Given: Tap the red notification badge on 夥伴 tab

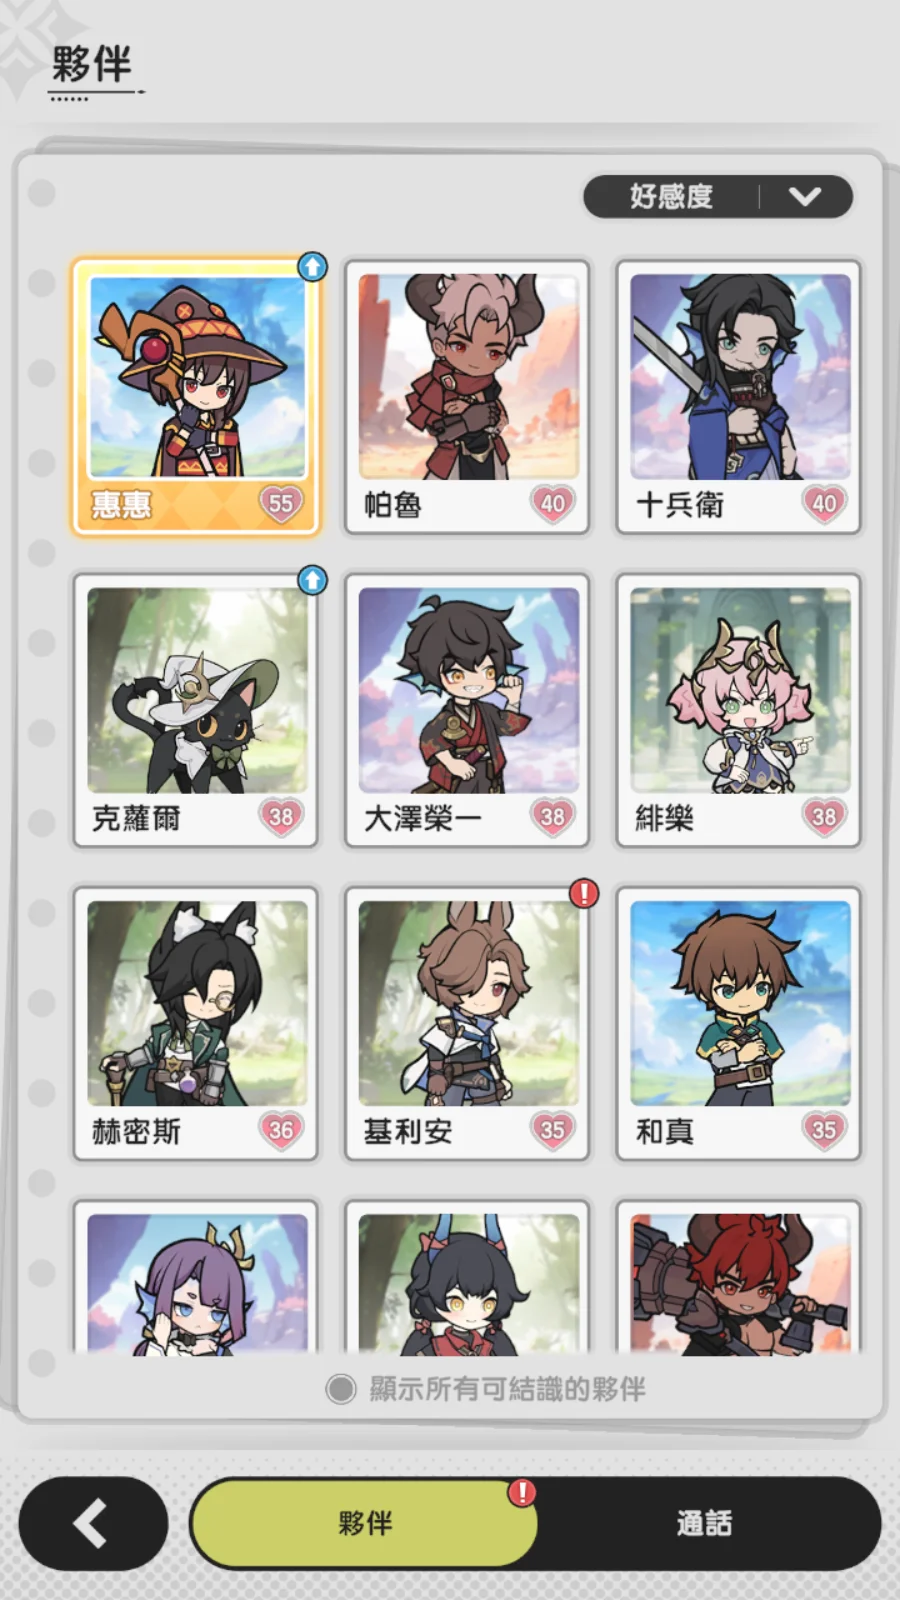Looking at the screenshot, I should pos(522,1493).
